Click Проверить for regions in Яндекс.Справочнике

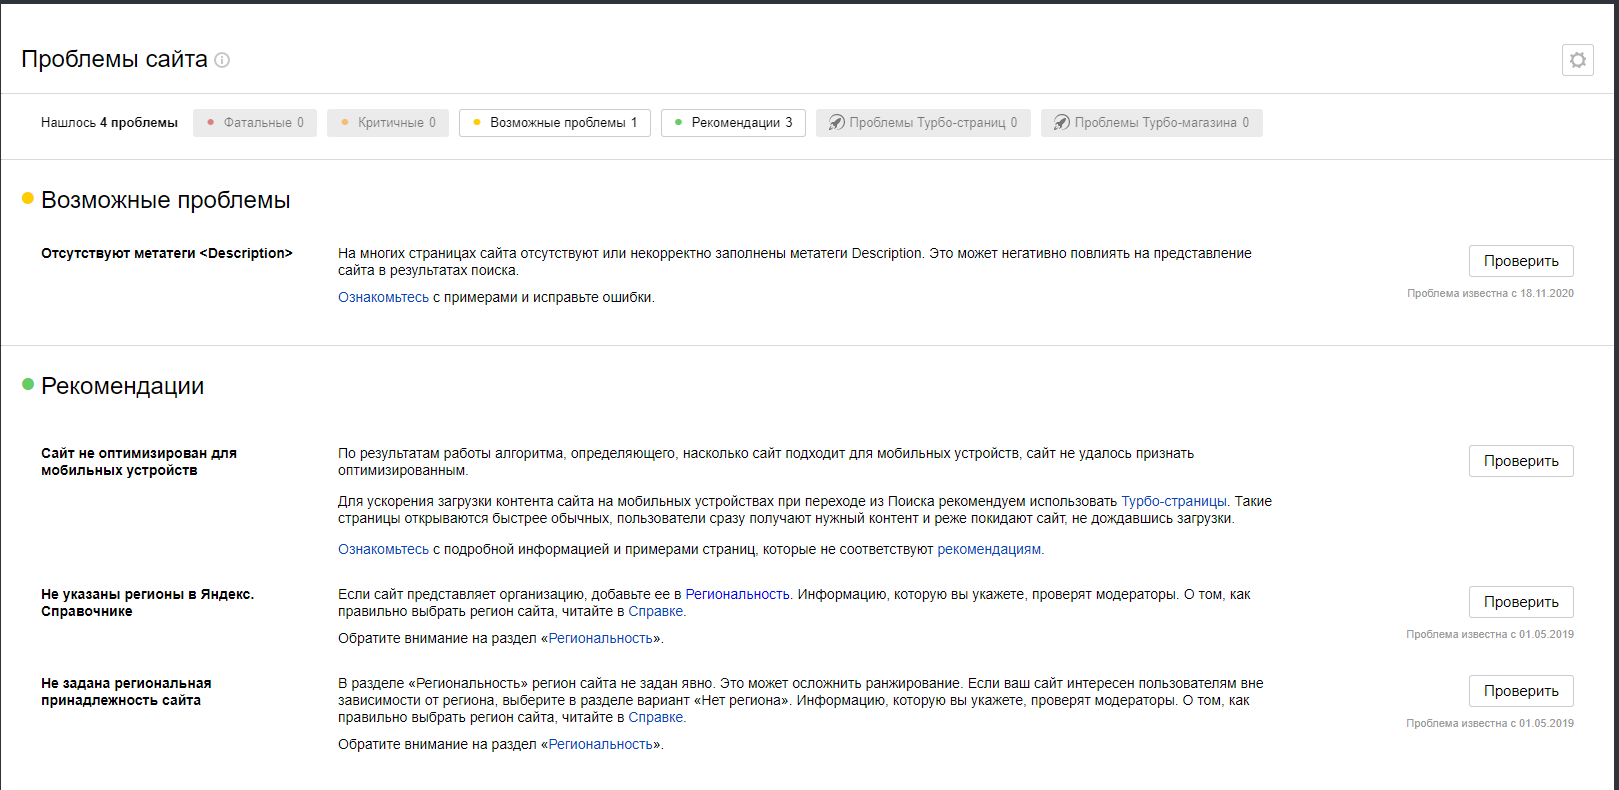(1521, 602)
